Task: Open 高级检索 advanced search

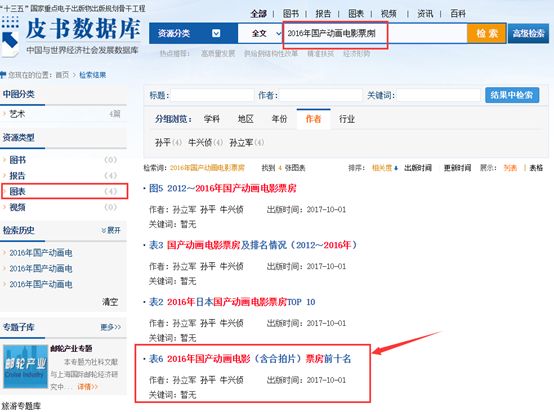Action: click(528, 33)
